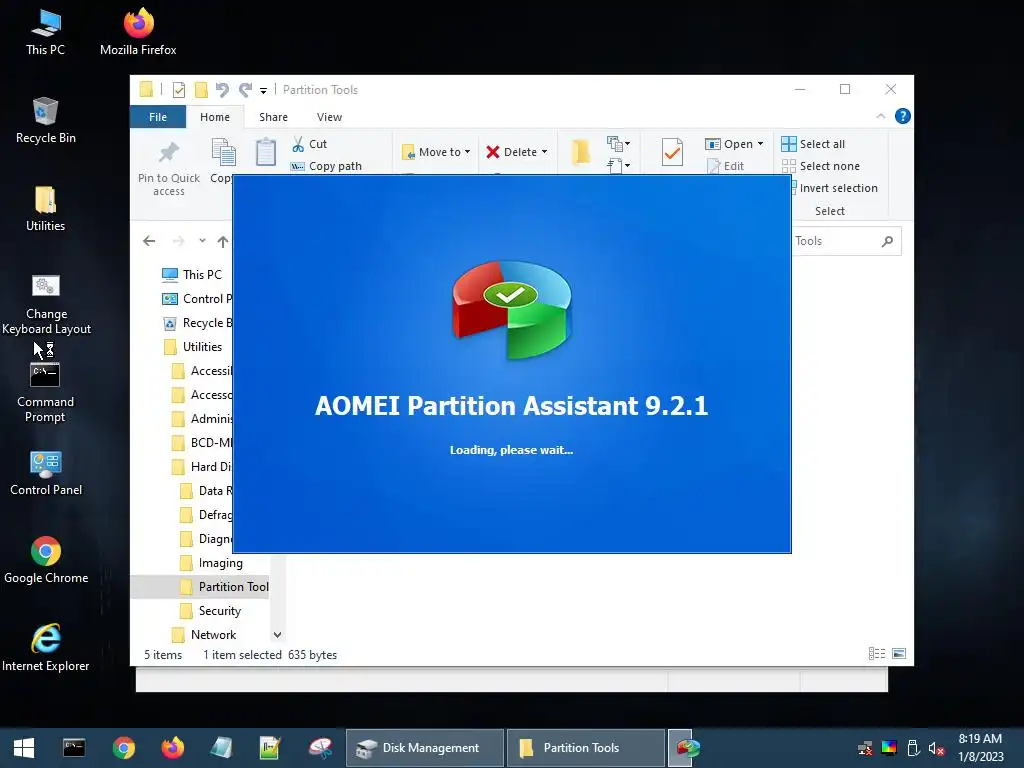
Task: Open Control Panel desktop shortcut
Action: click(46, 473)
